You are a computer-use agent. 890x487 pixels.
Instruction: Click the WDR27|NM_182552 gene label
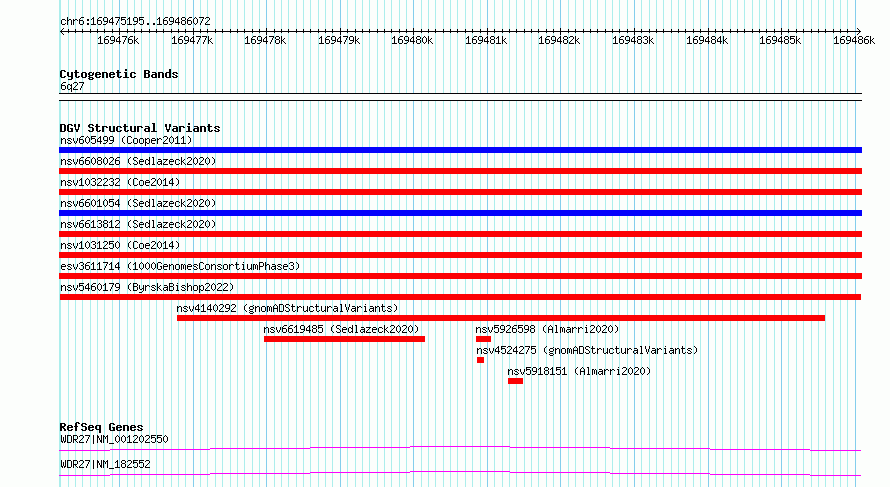point(105,464)
